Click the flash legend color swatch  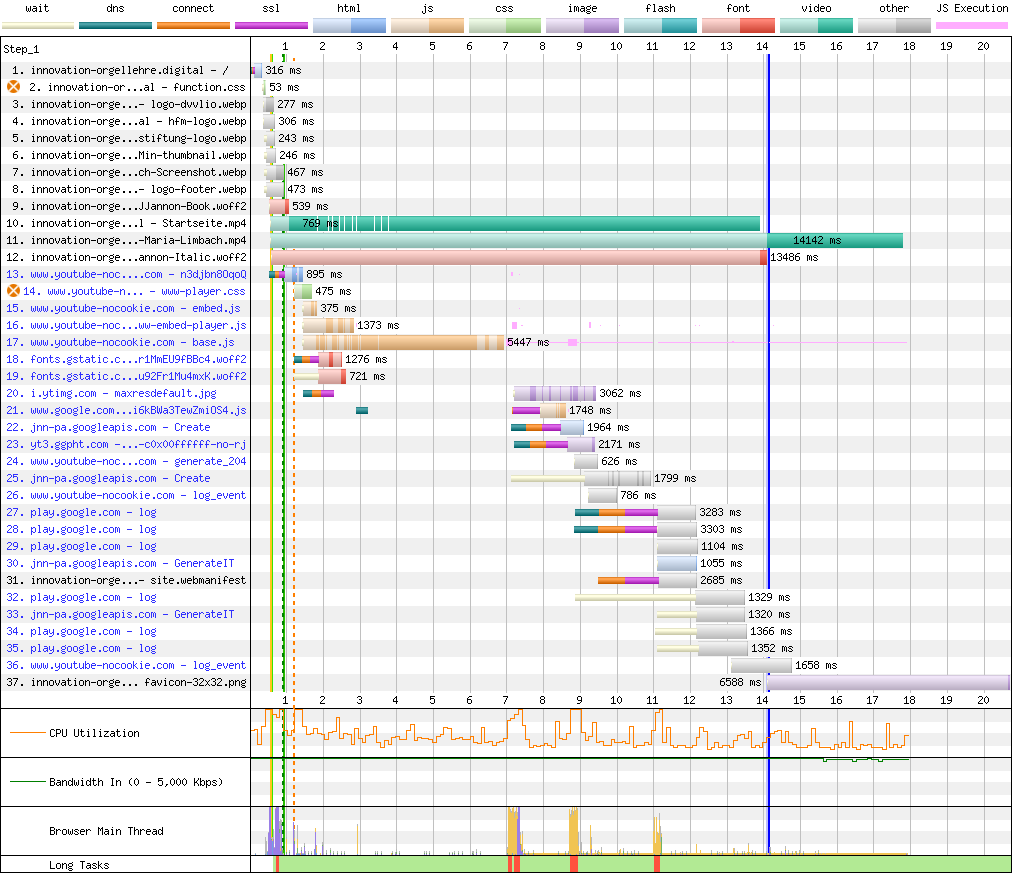coord(660,26)
